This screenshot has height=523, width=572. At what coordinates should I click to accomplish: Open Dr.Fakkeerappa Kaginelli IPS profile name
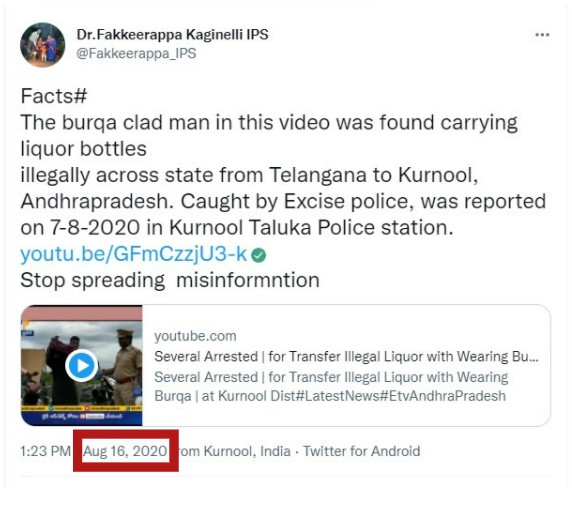(x=173, y=35)
